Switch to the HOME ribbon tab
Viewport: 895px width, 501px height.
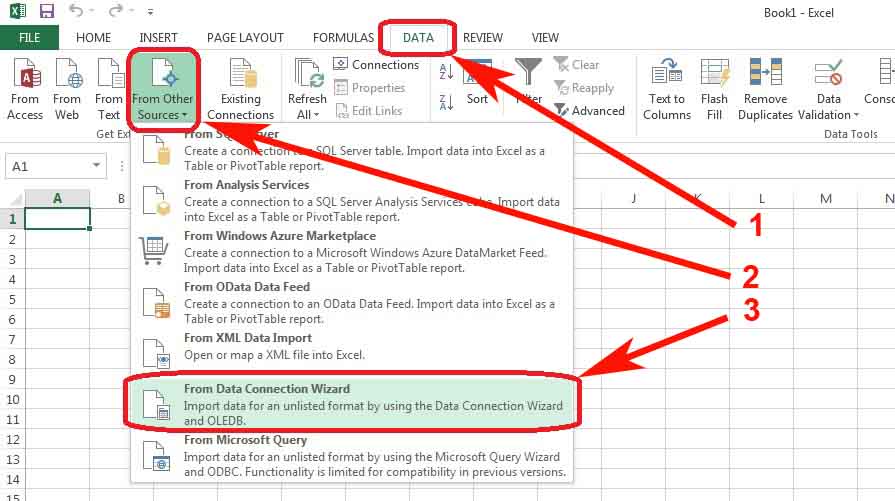point(94,38)
